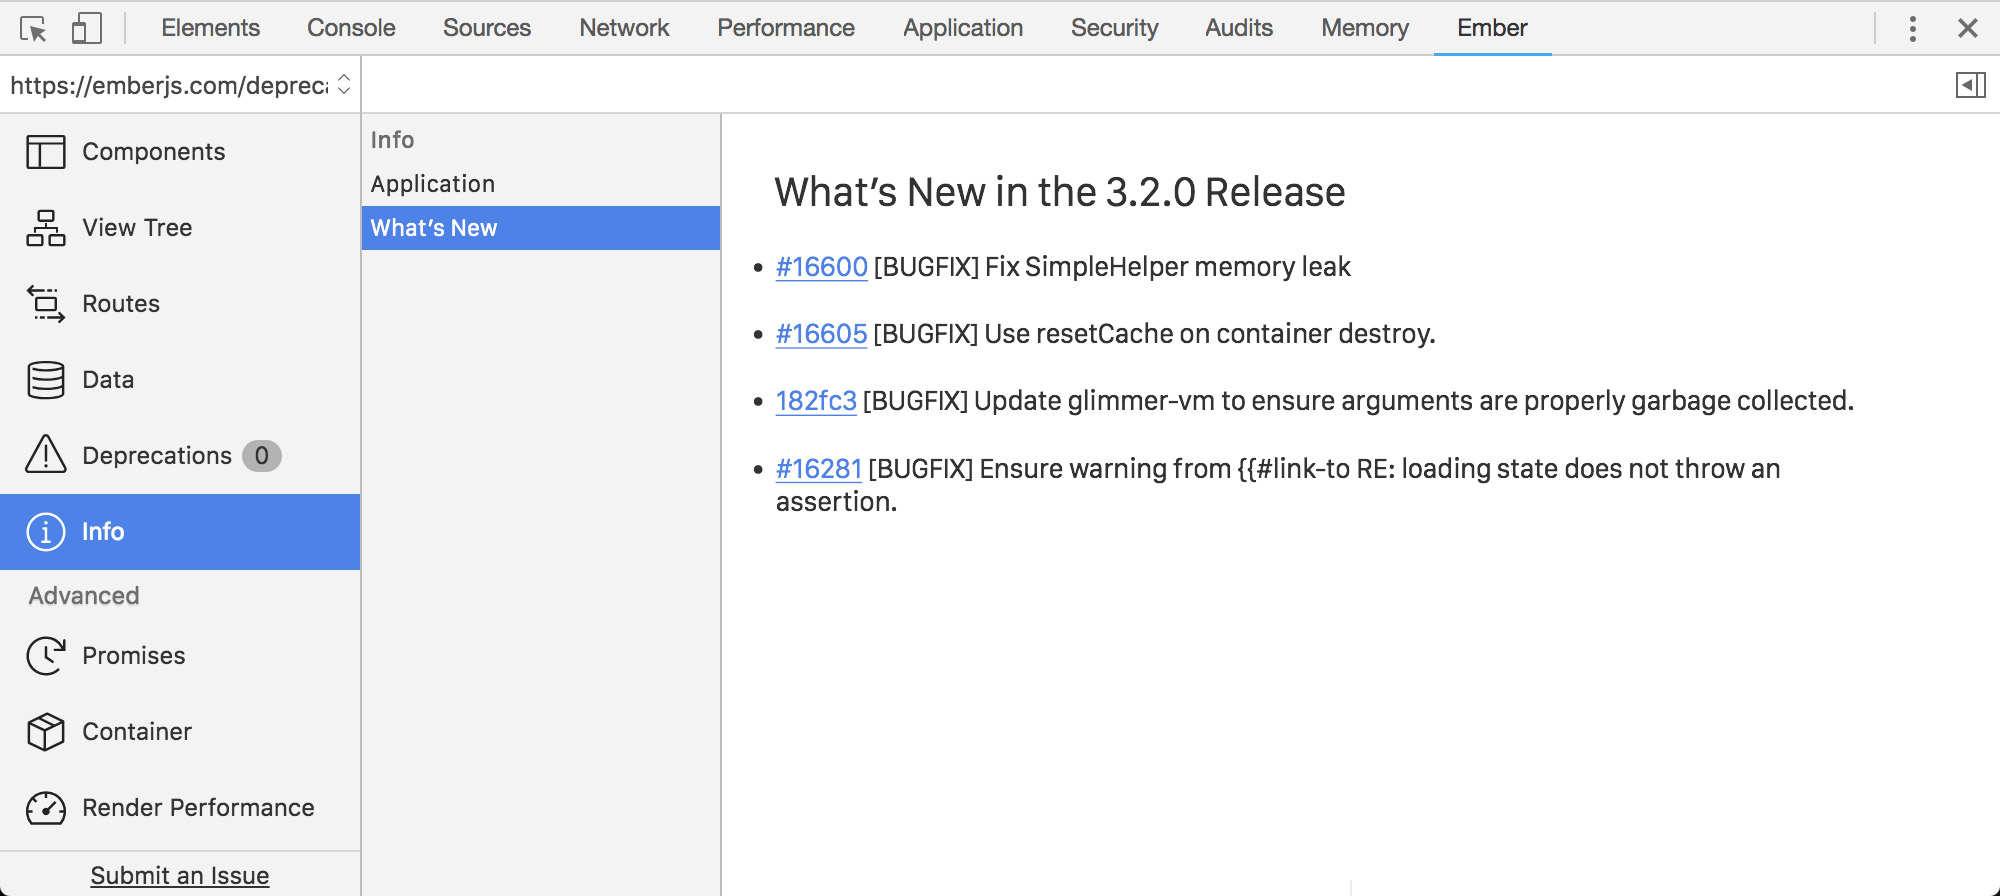Click the 'Use resetCache on container destroy.' text

[x=1210, y=334]
